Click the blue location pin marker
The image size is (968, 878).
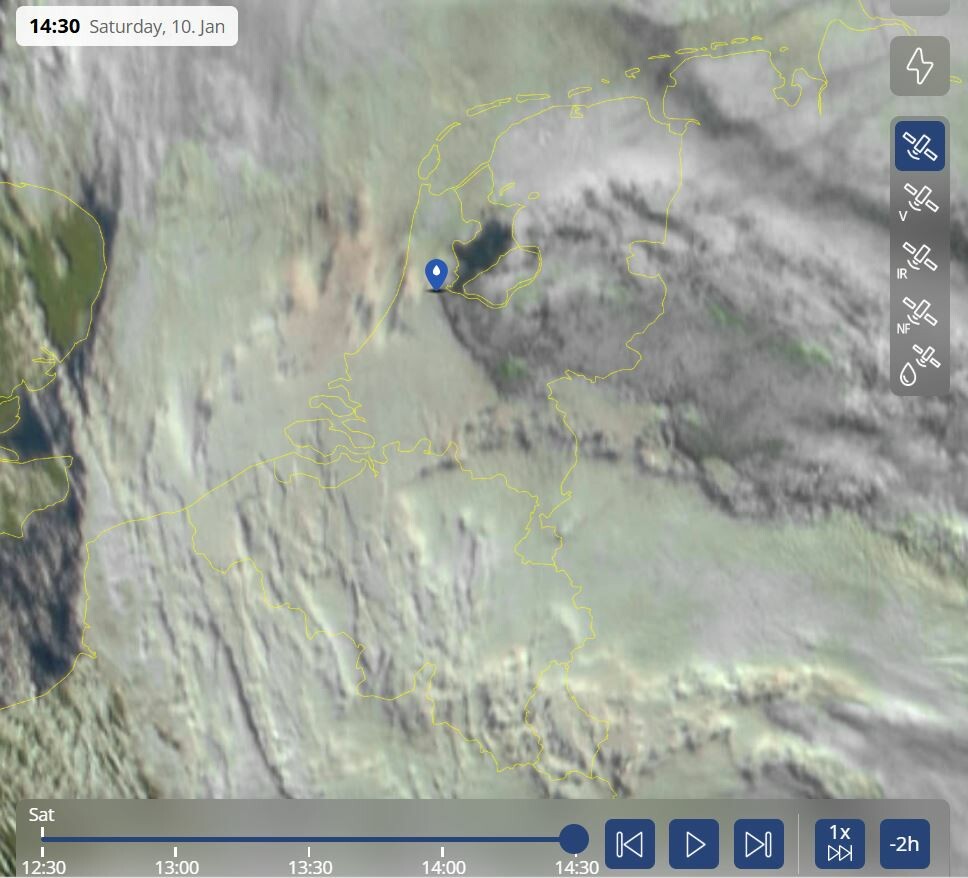coord(436,275)
